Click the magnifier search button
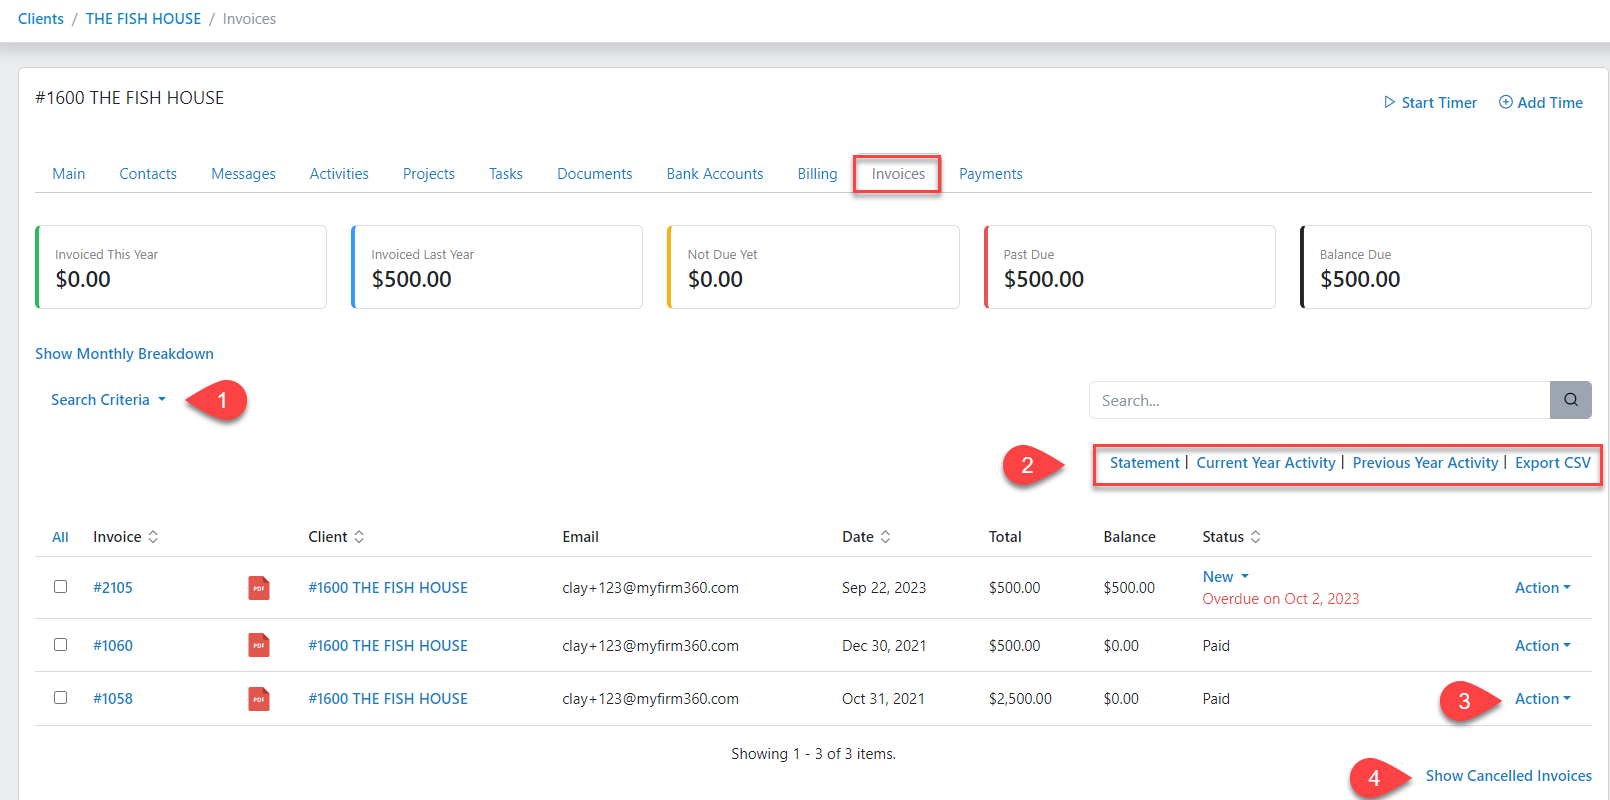Screen dimensions: 1610x800 1570,400
